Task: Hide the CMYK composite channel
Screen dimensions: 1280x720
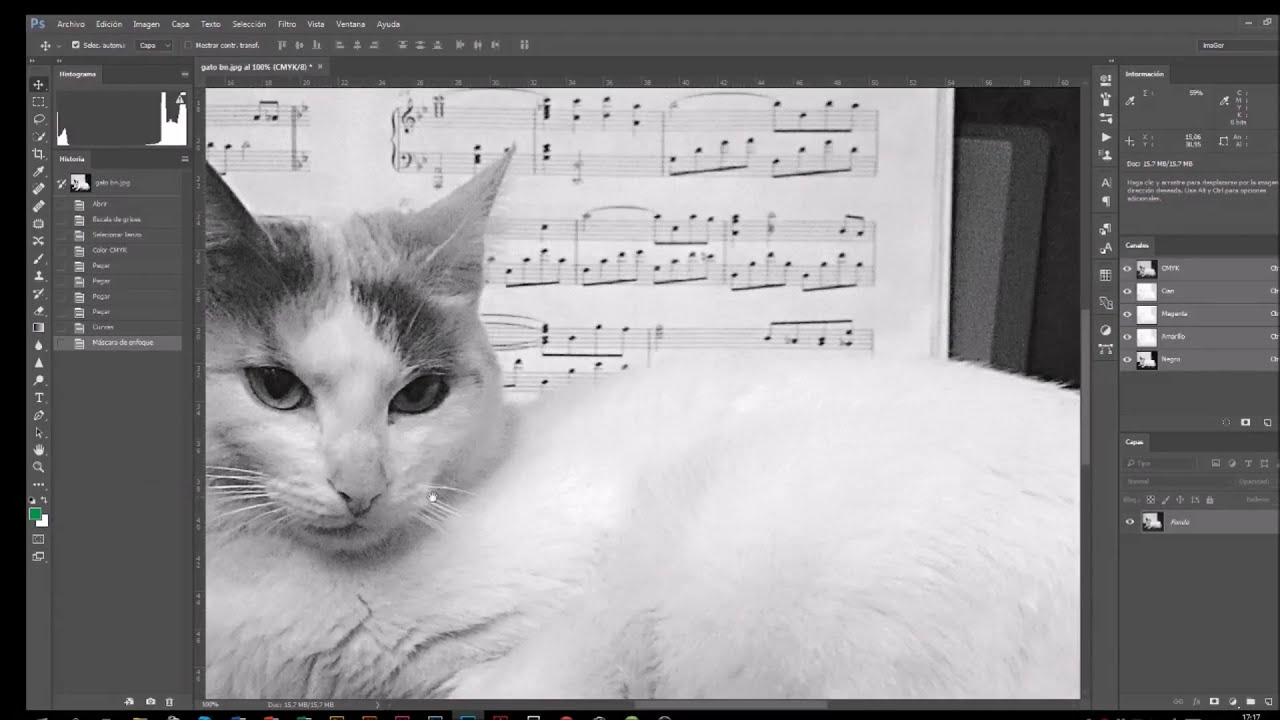Action: (x=1127, y=269)
